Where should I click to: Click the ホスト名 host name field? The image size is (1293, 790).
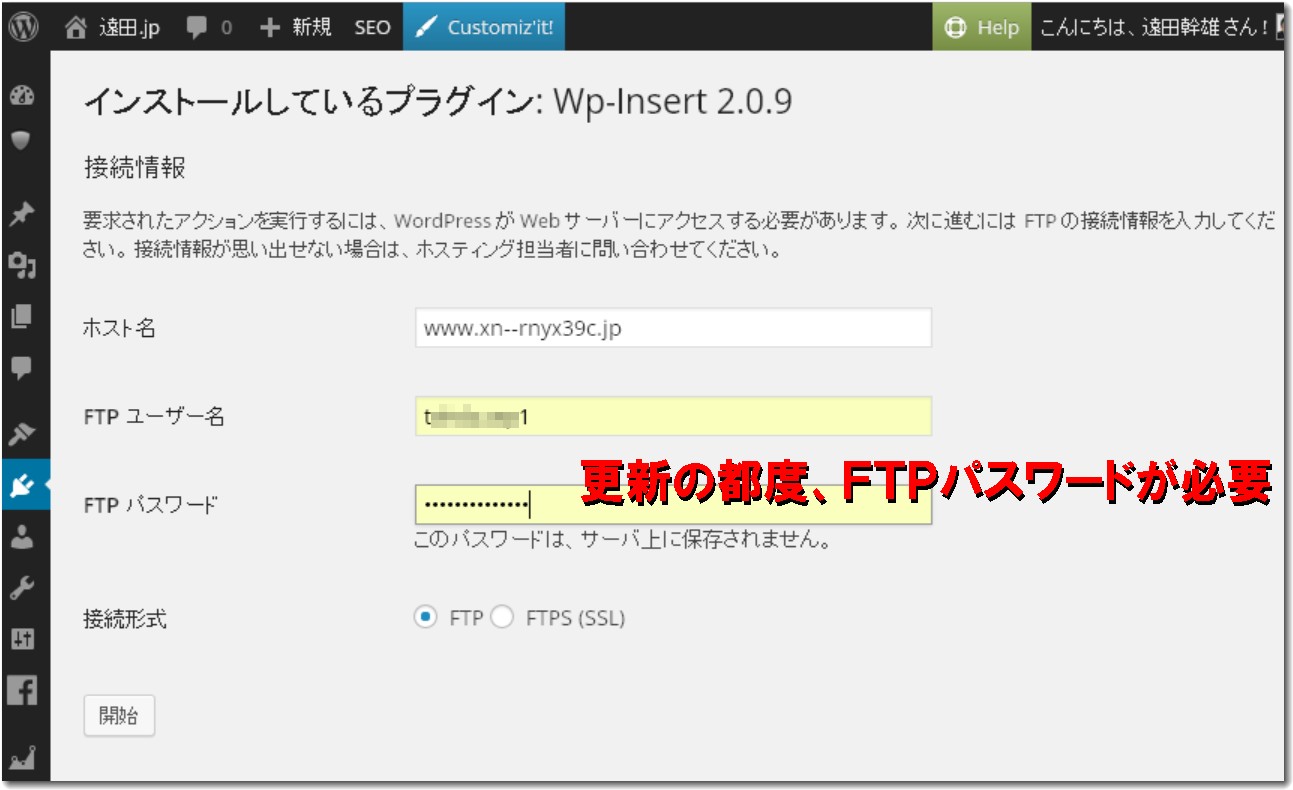click(673, 327)
